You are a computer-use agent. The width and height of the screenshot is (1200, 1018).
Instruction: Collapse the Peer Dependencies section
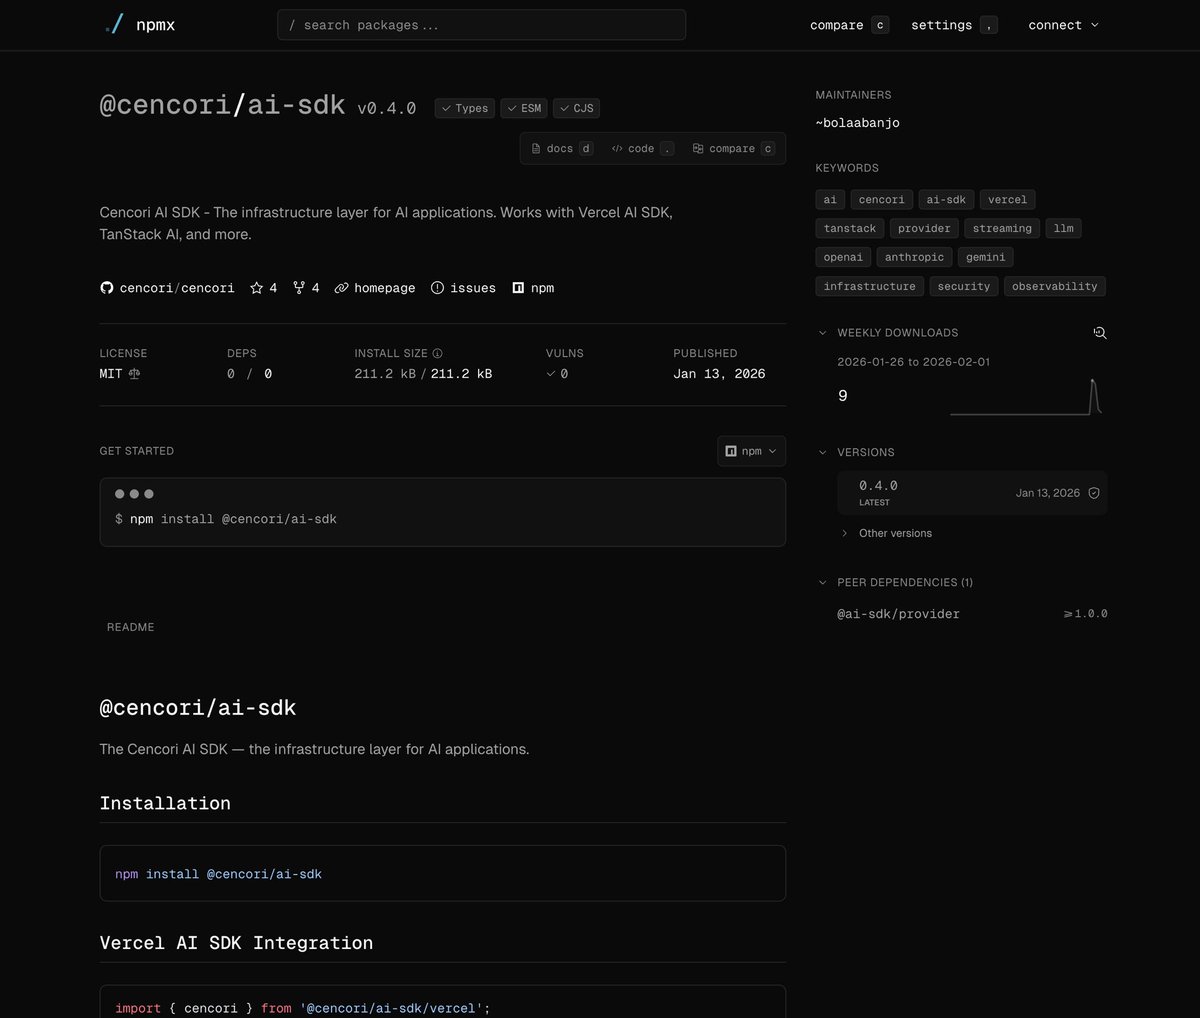pyautogui.click(x=822, y=582)
